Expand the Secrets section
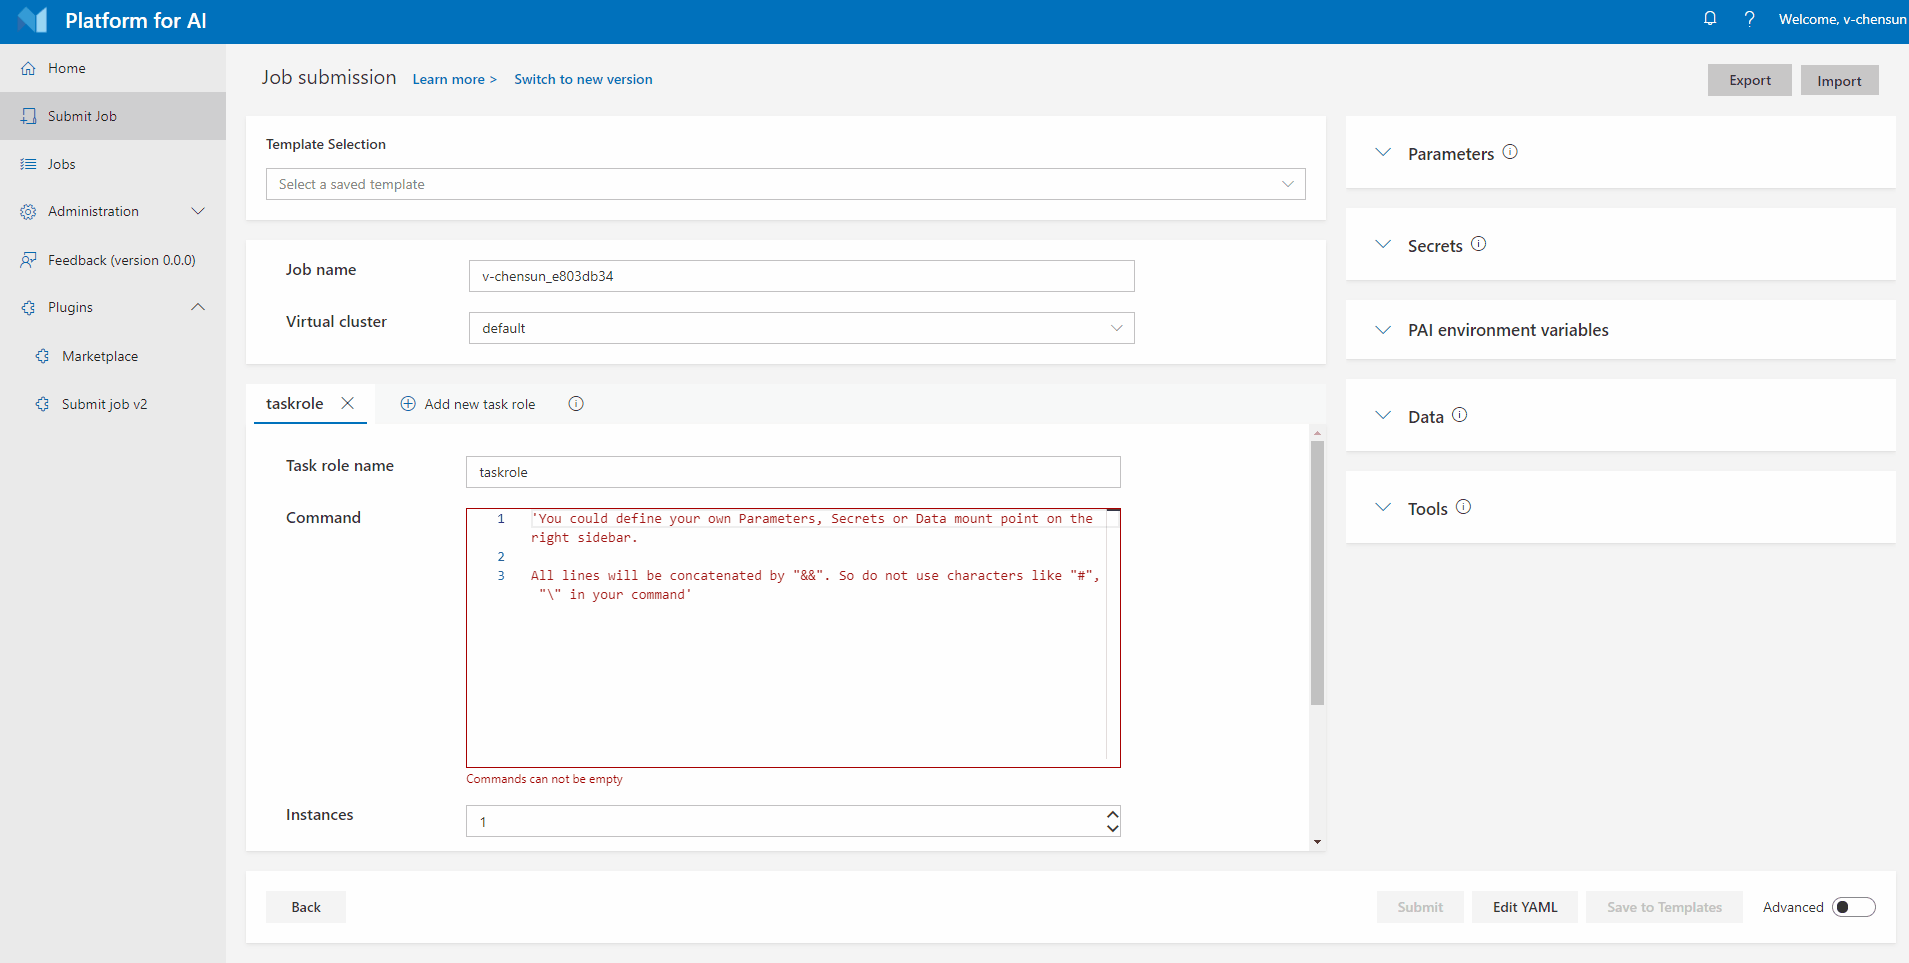The image size is (1909, 963). 1383,243
